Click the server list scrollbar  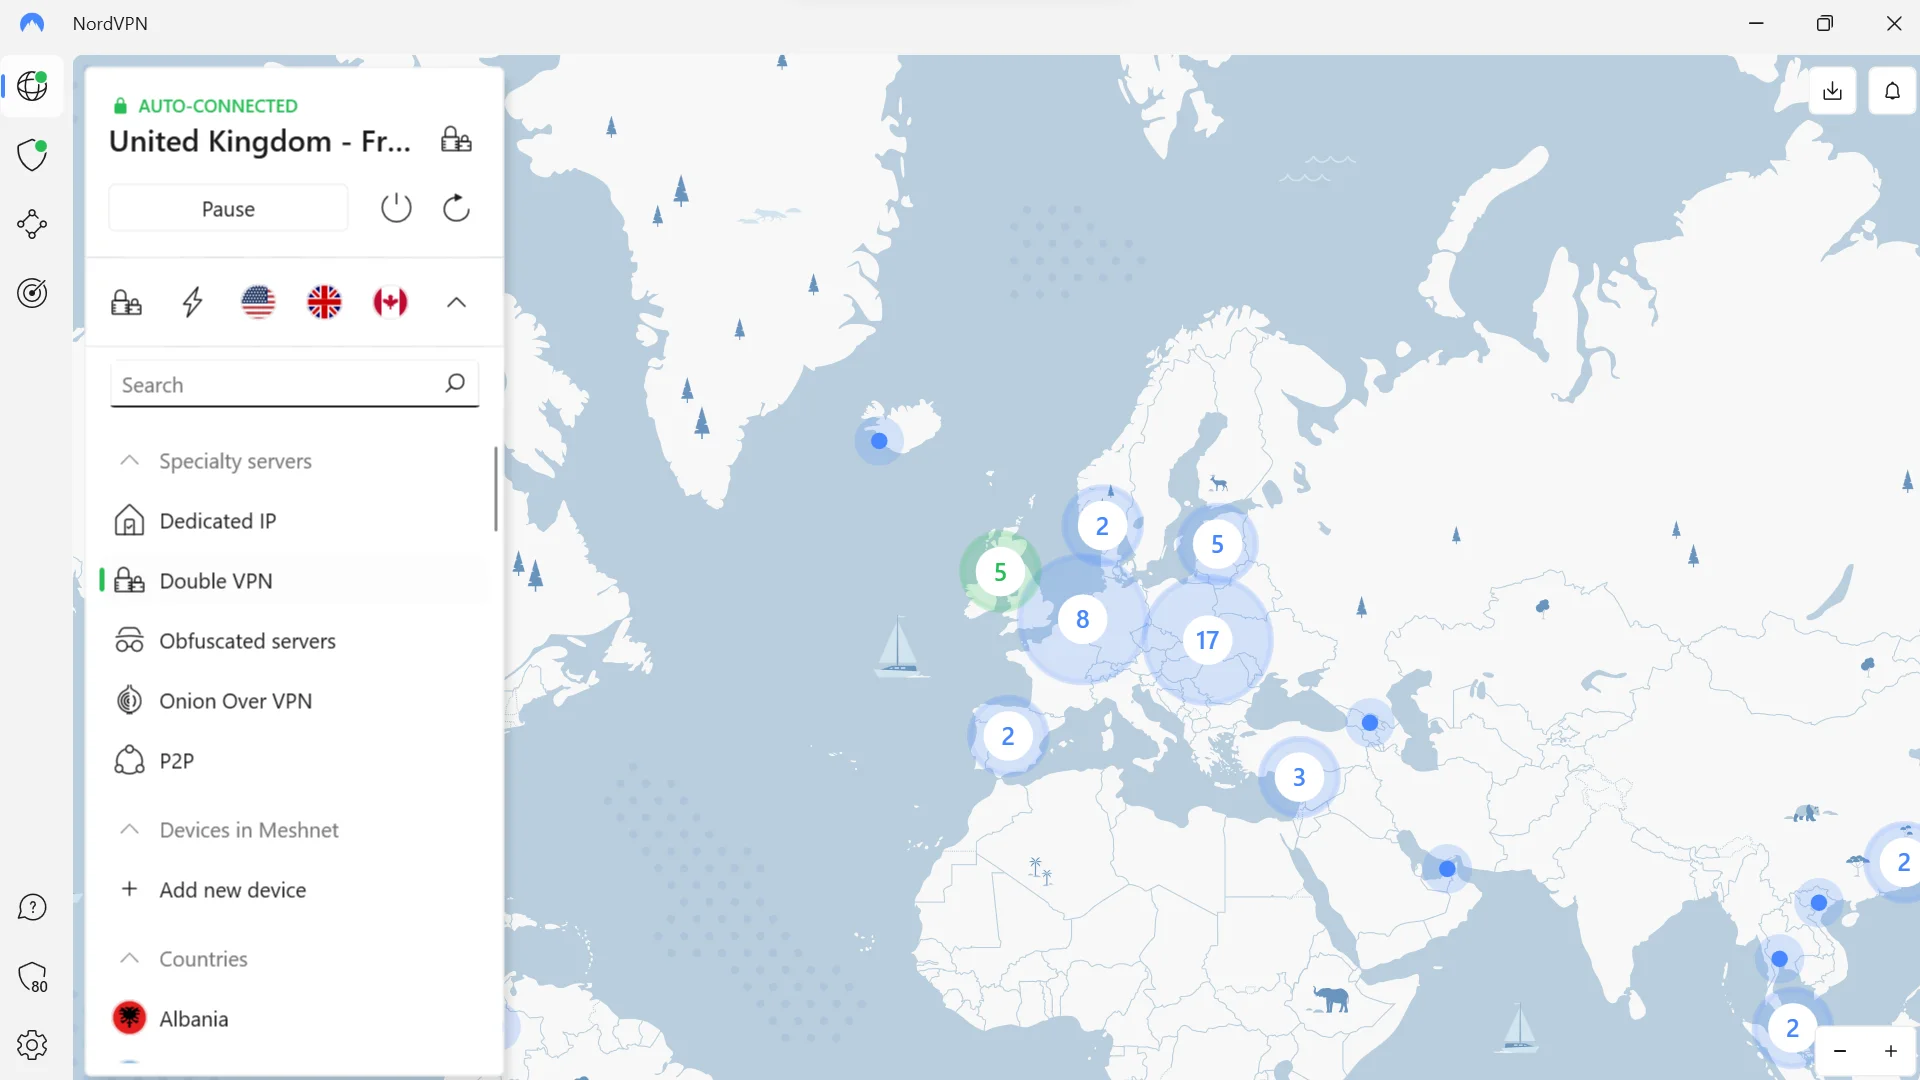496,489
